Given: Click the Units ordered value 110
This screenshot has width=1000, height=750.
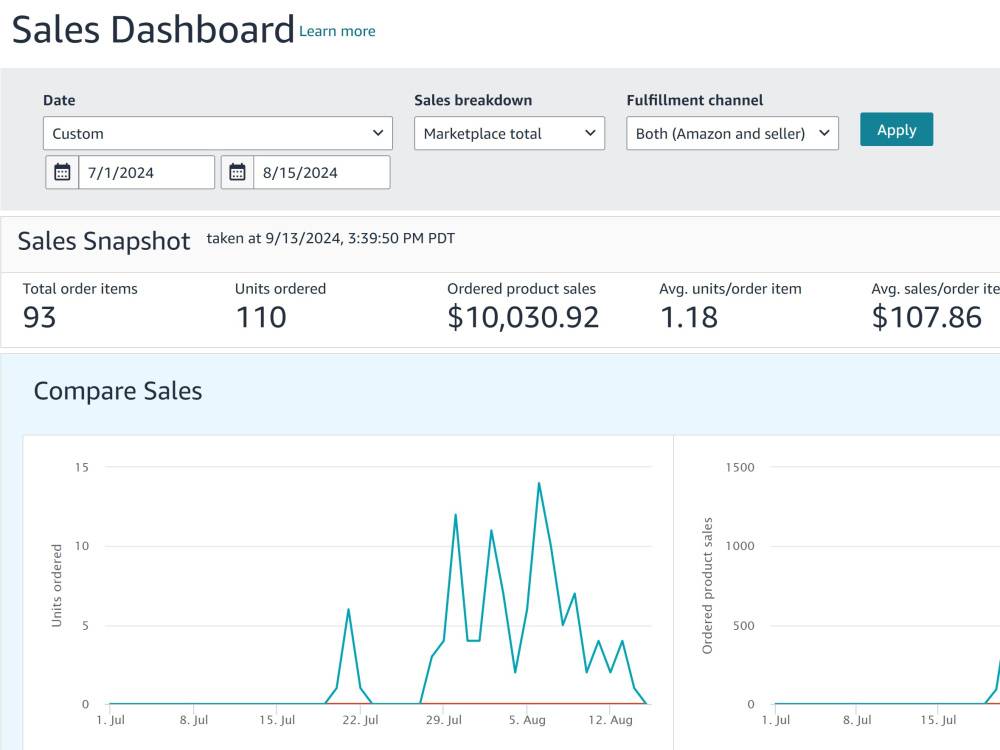Looking at the screenshot, I should [x=261, y=317].
